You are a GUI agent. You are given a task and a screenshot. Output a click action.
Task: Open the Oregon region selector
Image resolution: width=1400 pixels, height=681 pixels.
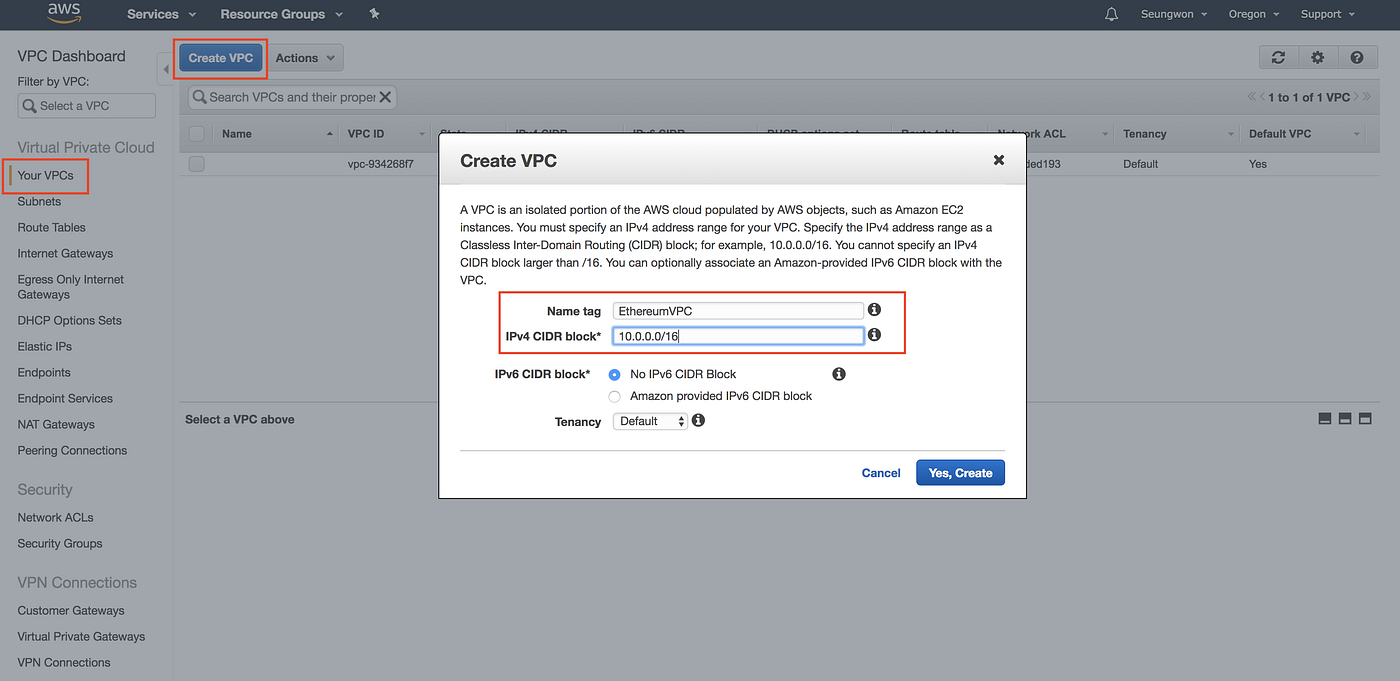point(1255,14)
